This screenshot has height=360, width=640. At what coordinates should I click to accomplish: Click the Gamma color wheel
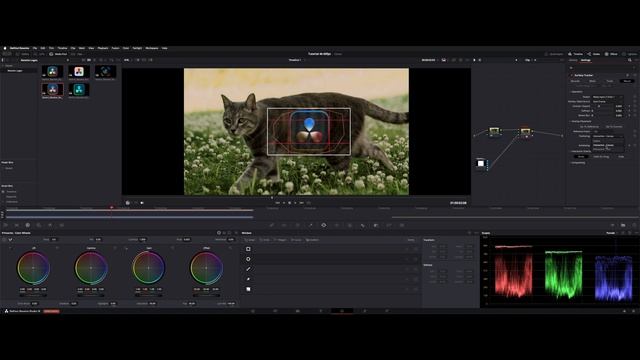91,268
